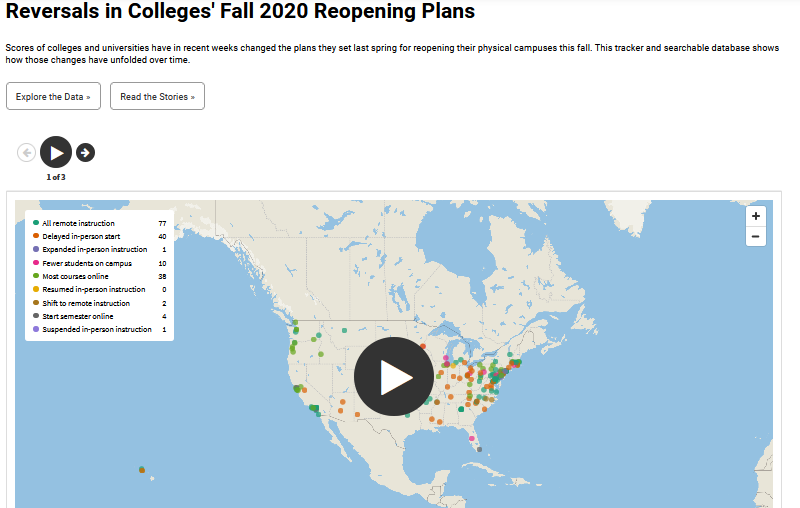
Task: Click the gray marker in southern Florida
Action: (x=479, y=449)
